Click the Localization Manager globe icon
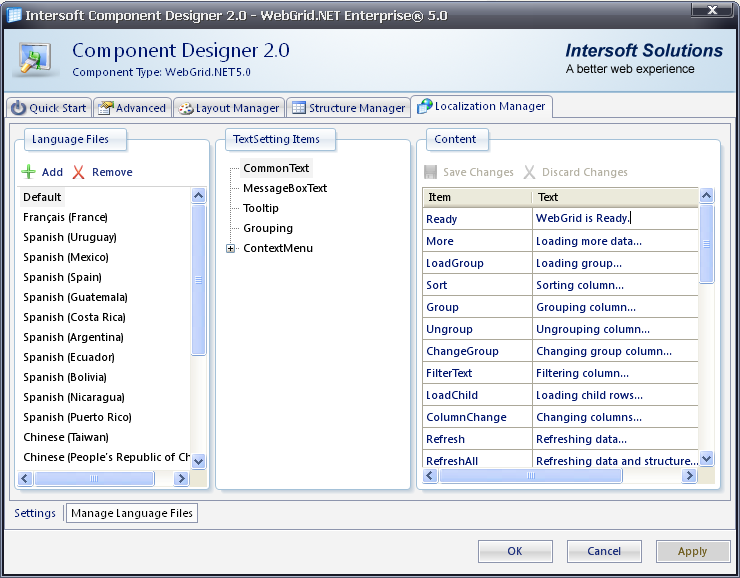Screen dimensions: 740x578 (x=424, y=106)
